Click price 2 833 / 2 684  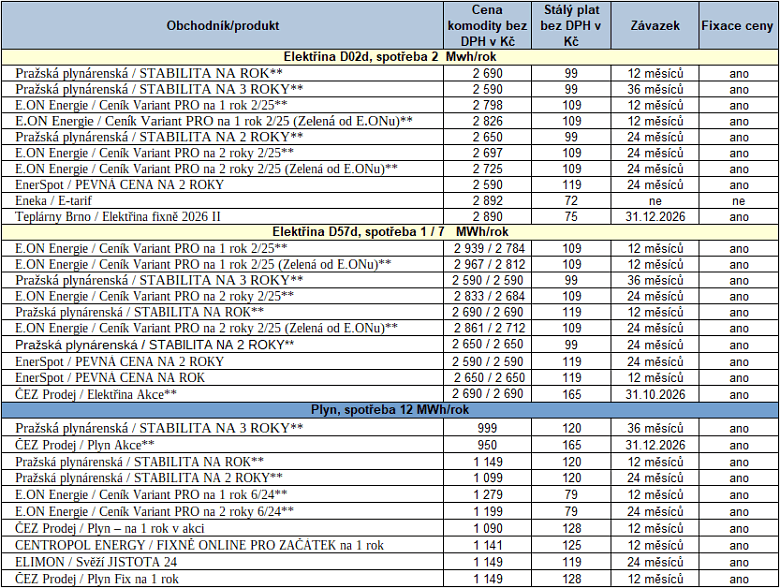point(489,296)
